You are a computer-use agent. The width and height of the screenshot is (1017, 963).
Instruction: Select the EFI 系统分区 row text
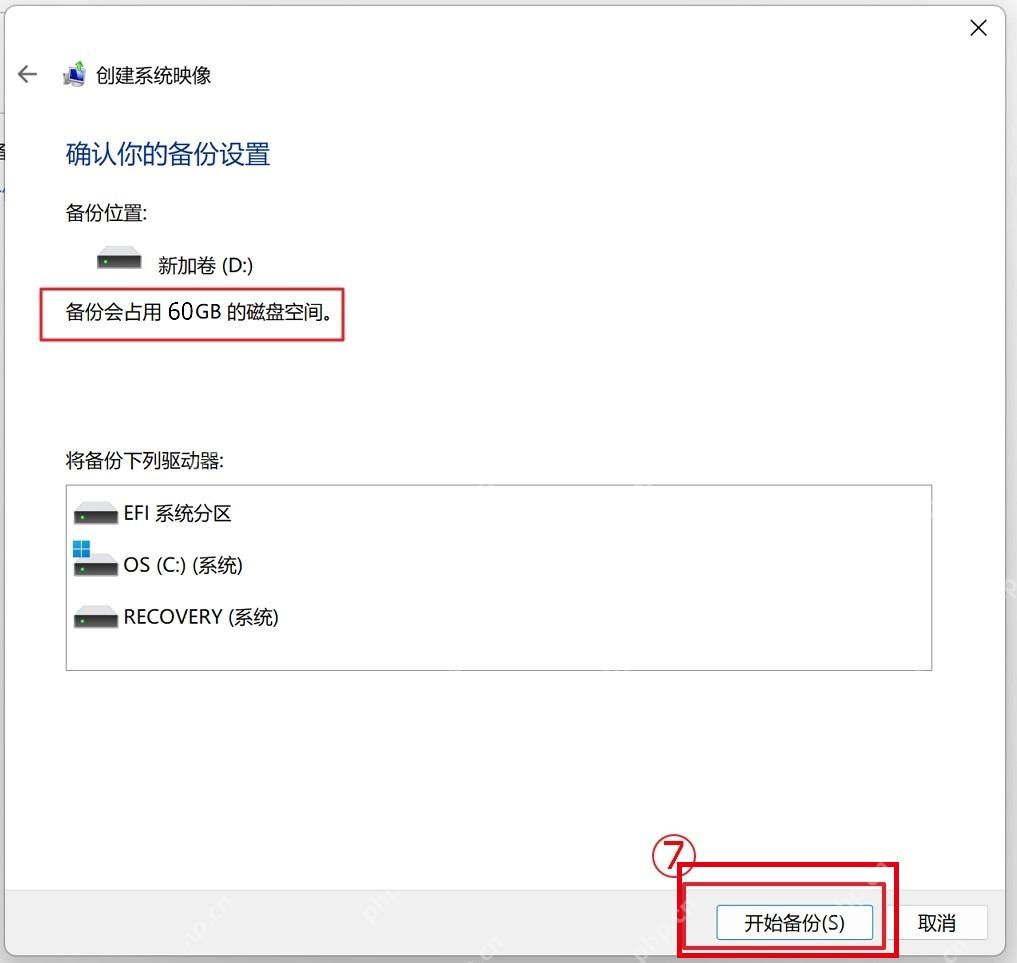click(177, 513)
